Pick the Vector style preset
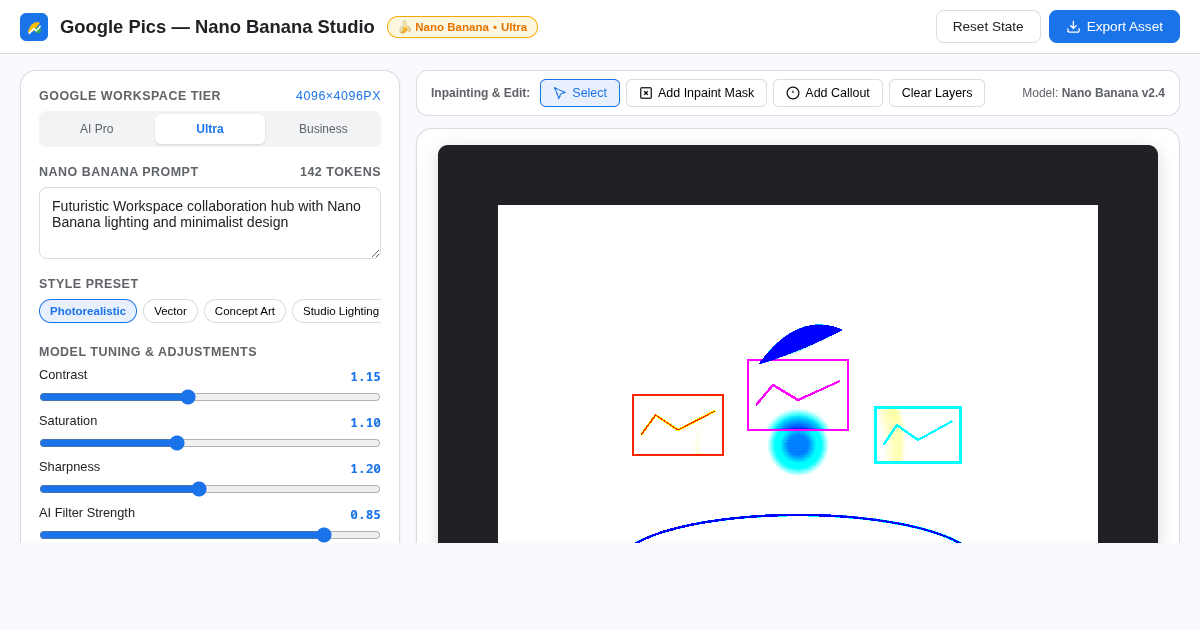This screenshot has height=630, width=1200. pyautogui.click(x=170, y=311)
